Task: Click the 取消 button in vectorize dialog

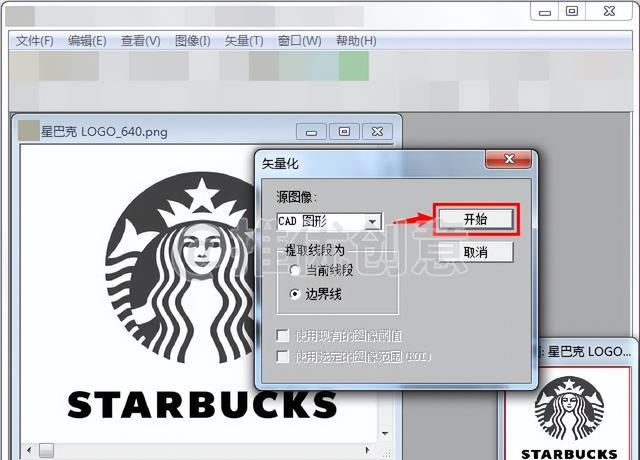Action: (476, 252)
